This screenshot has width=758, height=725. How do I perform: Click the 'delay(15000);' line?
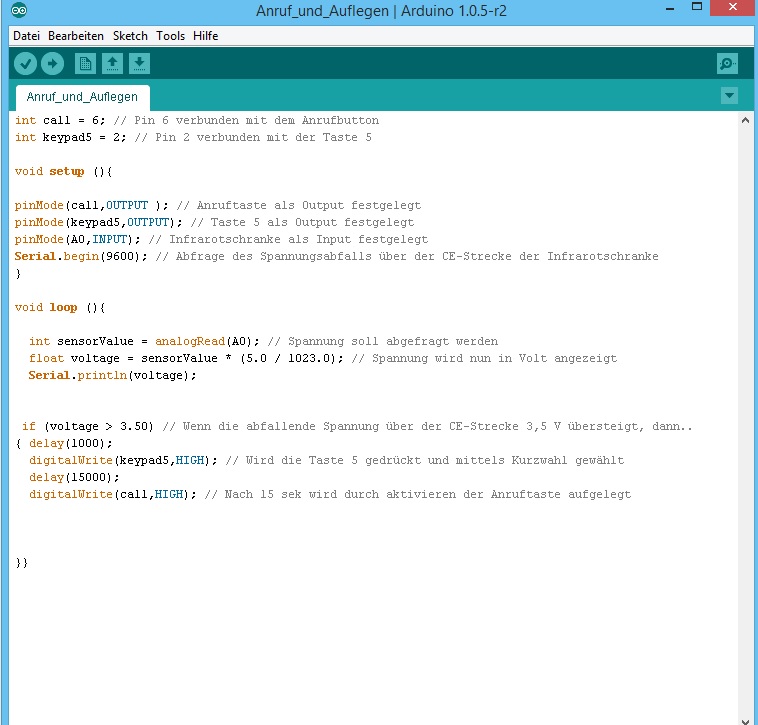[74, 477]
